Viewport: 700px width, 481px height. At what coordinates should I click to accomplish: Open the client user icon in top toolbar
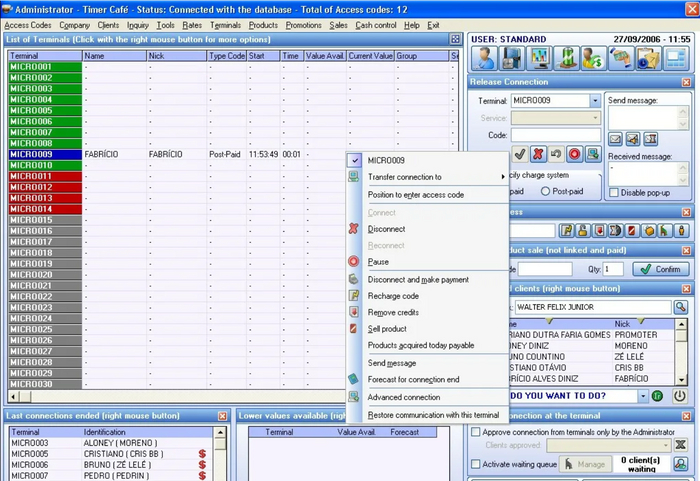(485, 59)
